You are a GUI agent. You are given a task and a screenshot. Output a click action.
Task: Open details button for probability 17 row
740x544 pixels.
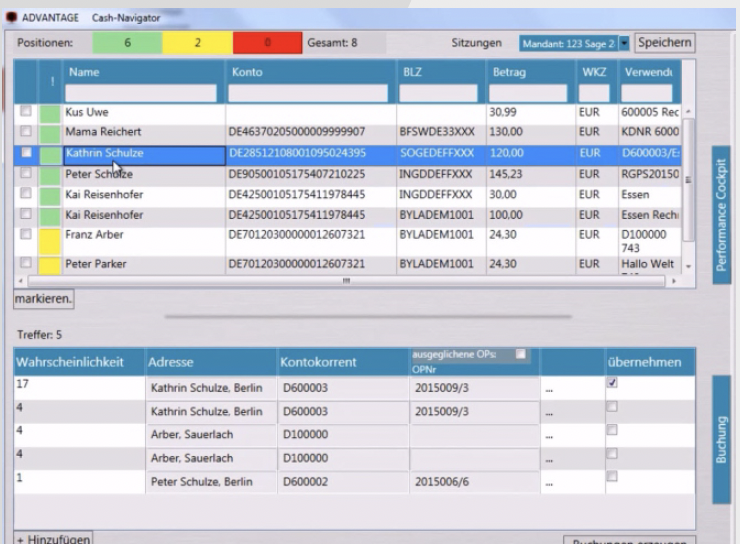[x=549, y=389]
